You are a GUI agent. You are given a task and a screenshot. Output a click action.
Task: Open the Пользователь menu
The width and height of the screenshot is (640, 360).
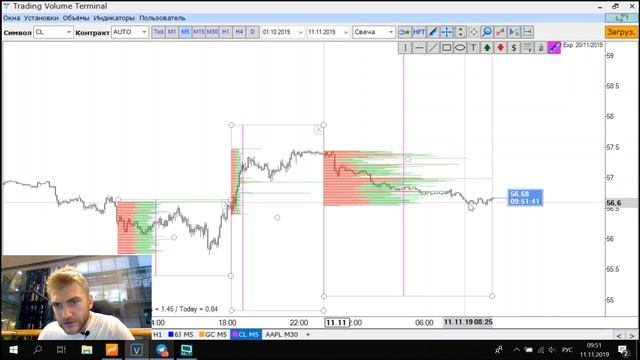(162, 18)
